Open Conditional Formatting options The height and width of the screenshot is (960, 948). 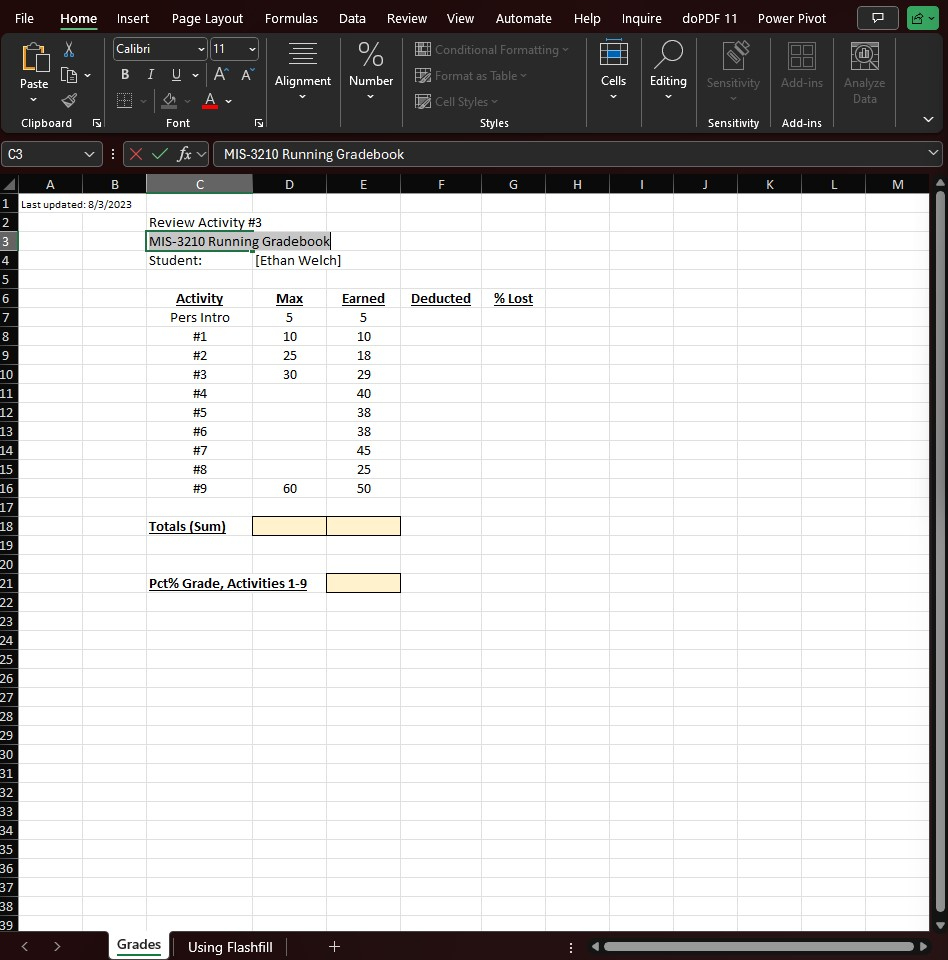(x=492, y=49)
